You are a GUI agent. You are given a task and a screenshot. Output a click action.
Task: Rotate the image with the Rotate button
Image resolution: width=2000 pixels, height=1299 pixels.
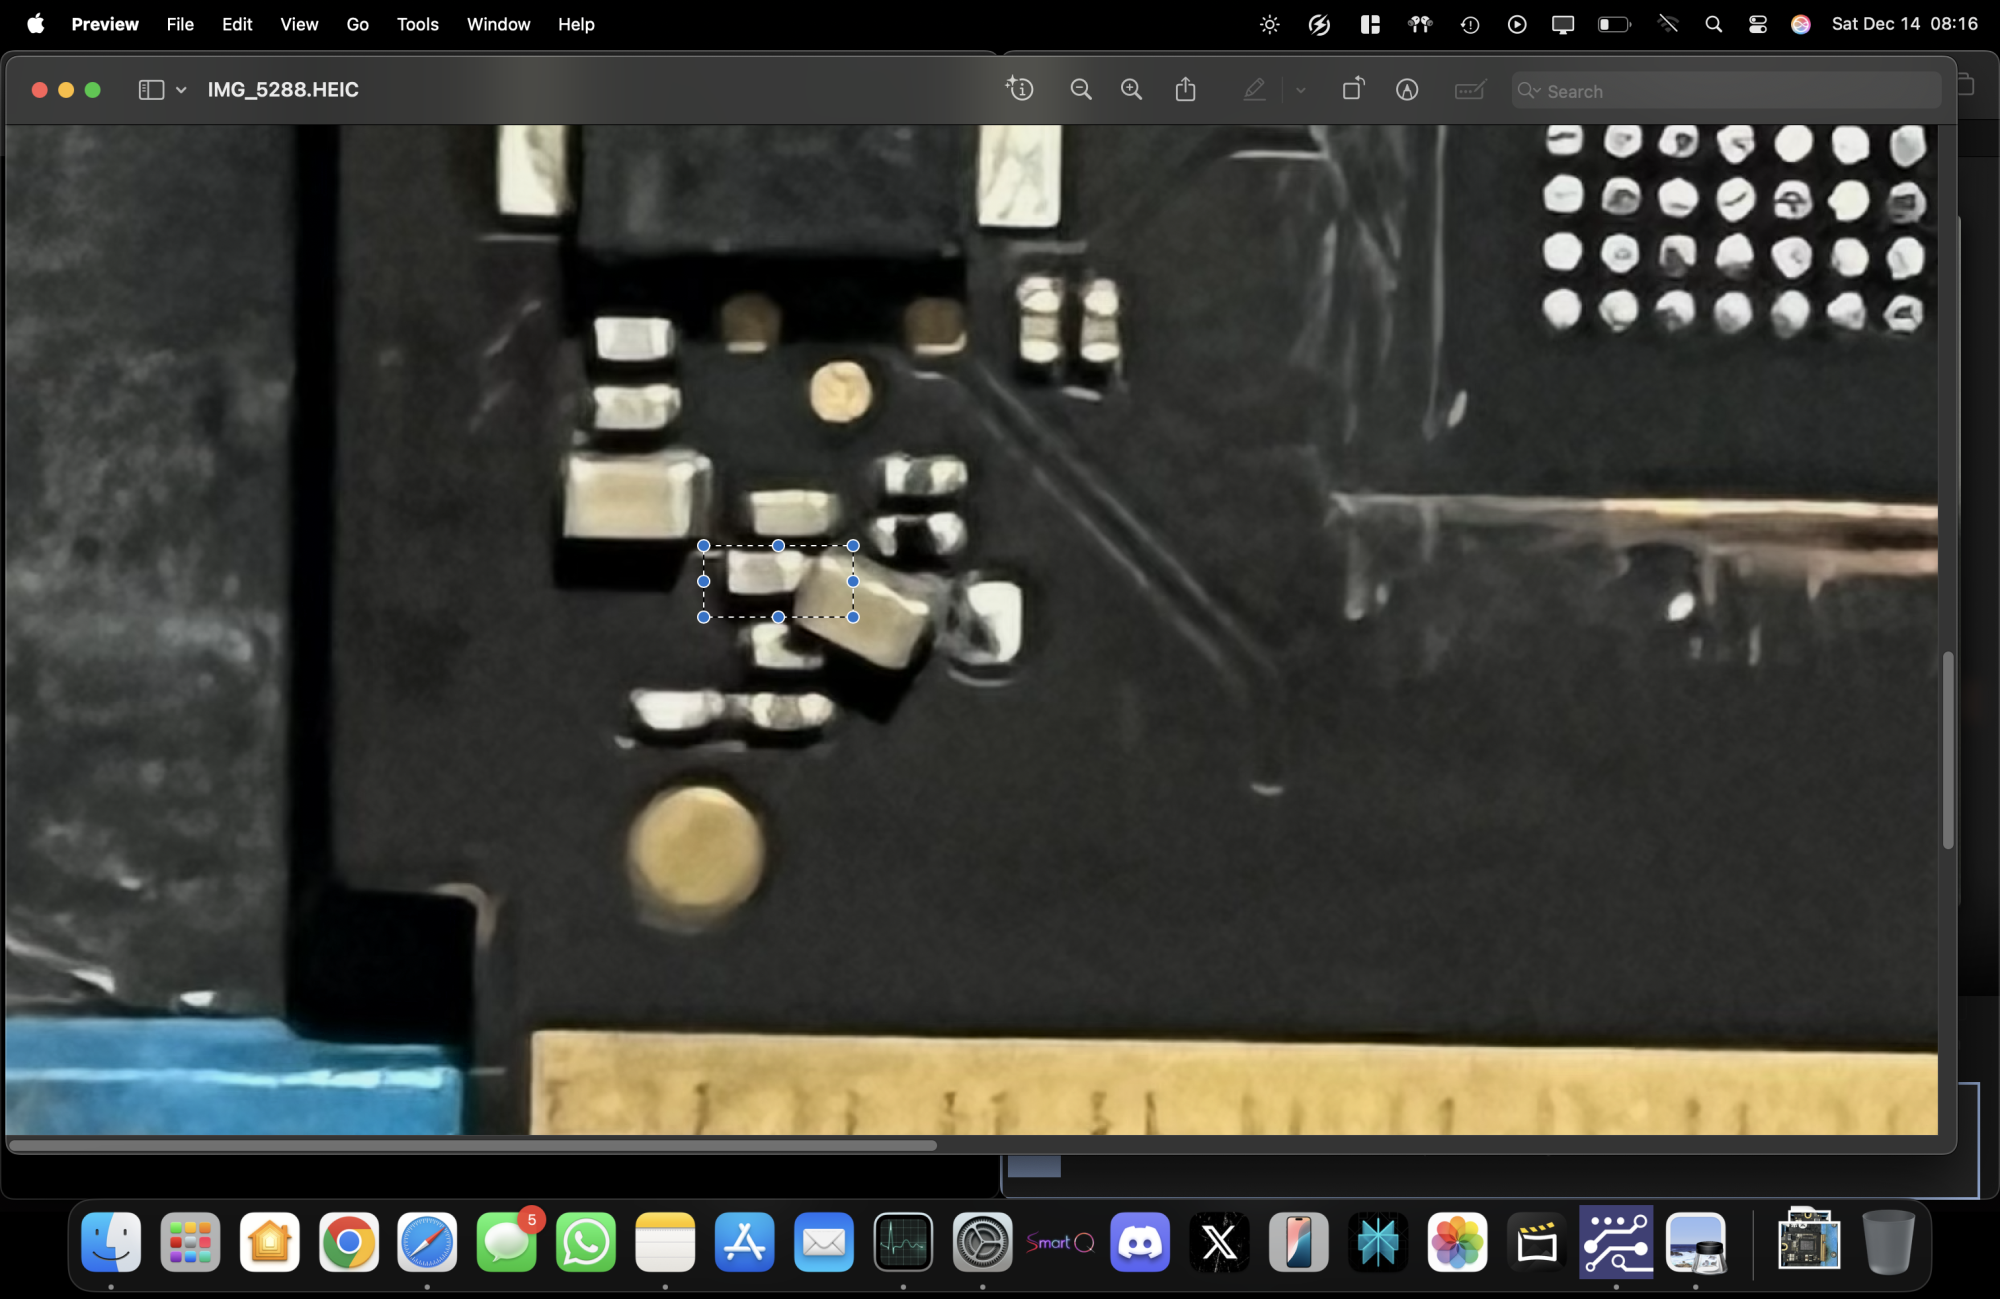coord(1352,90)
